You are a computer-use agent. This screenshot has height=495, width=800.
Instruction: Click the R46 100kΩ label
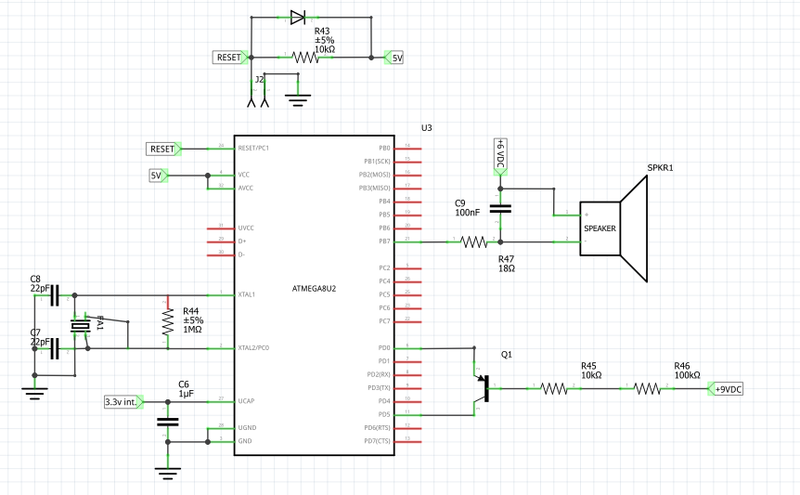coord(687,370)
